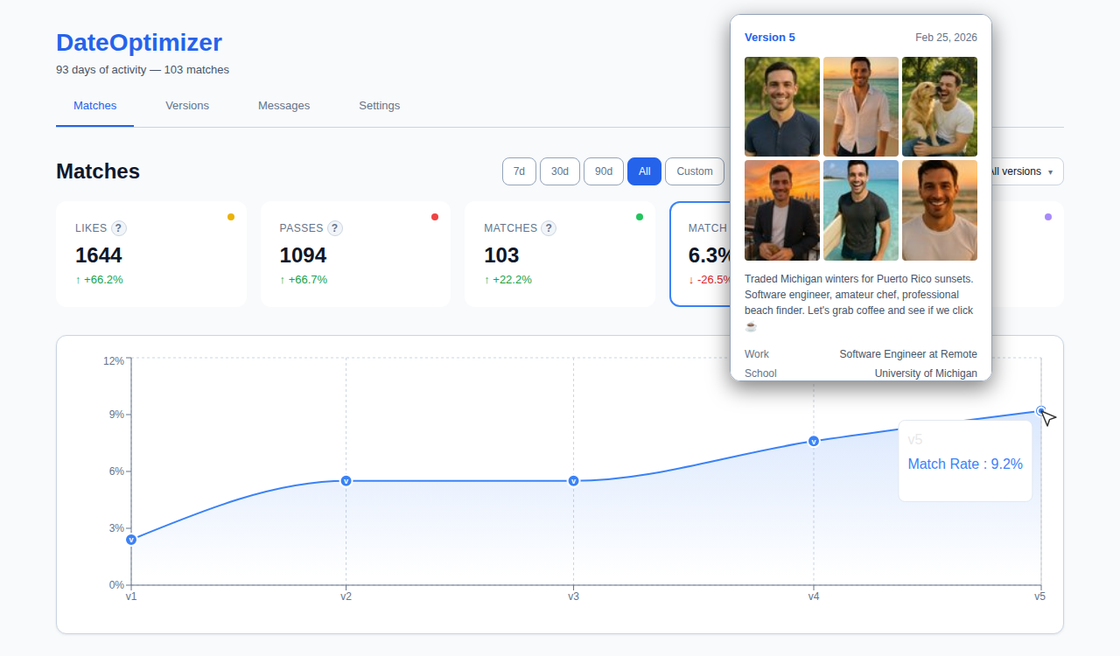Toggle the 30d time range filter
Screen dimensions: 1120x656
[560, 171]
